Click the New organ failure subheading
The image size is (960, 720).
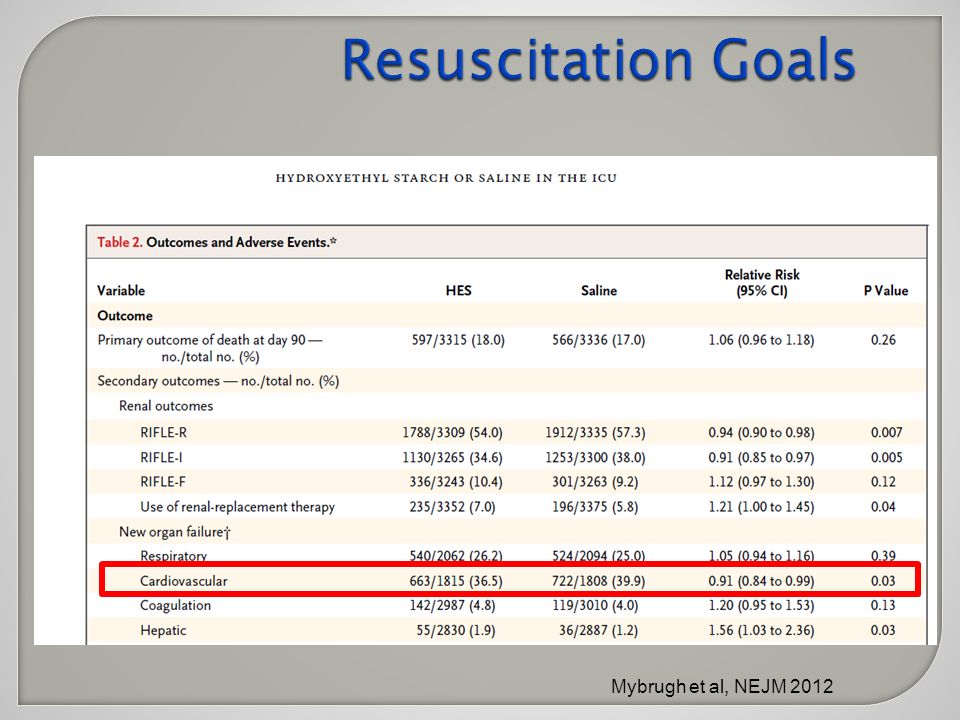pos(174,532)
